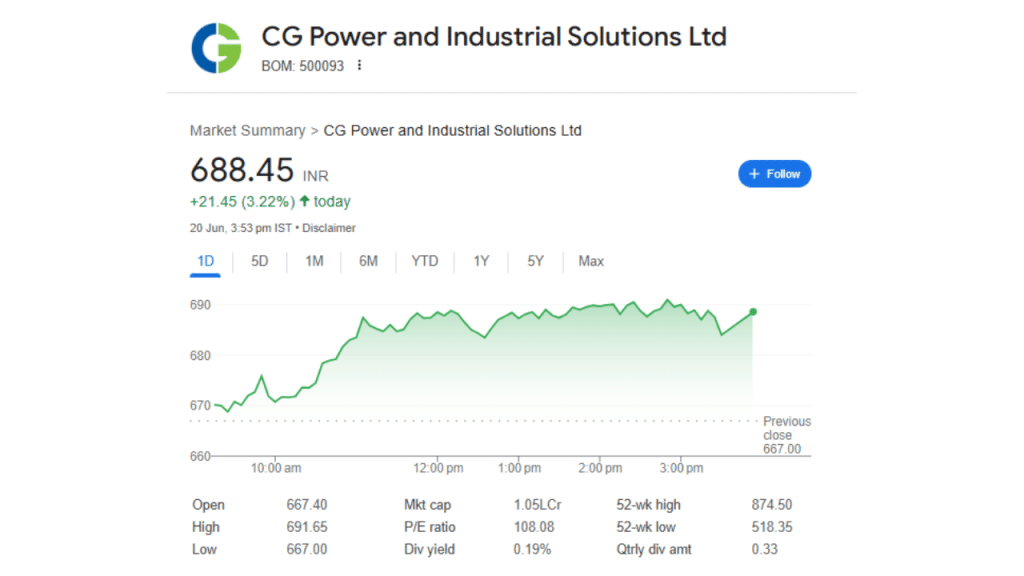Click the 688.45 INR price value
1024x576 pixels.
[x=259, y=170]
